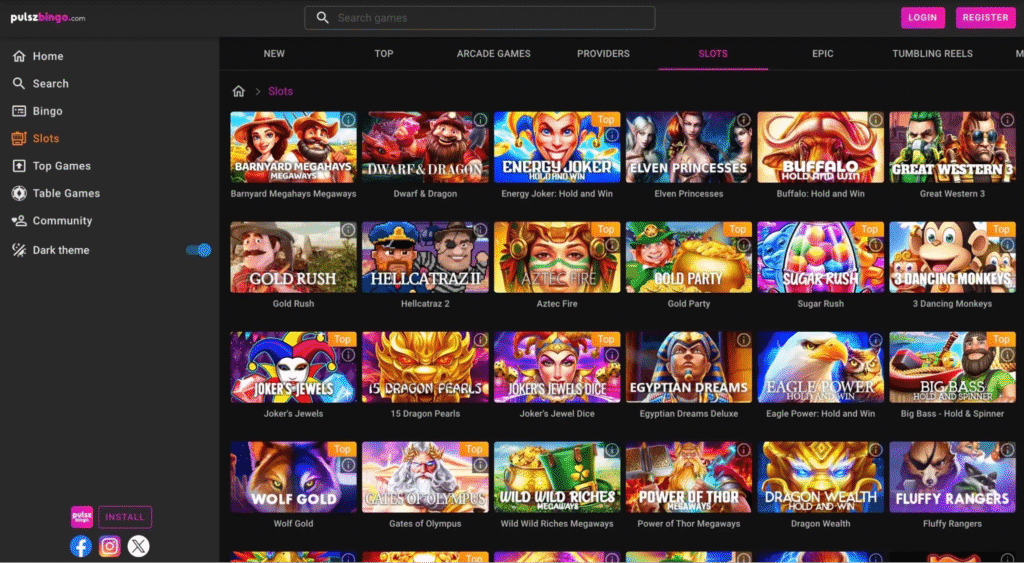Open info icon on Barnyard Megahays thumbnail
1024x563 pixels.
(348, 120)
